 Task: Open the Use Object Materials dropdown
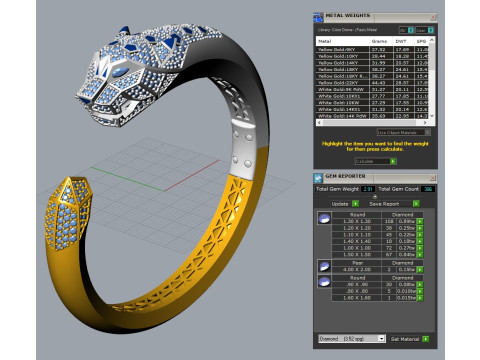coord(403,133)
